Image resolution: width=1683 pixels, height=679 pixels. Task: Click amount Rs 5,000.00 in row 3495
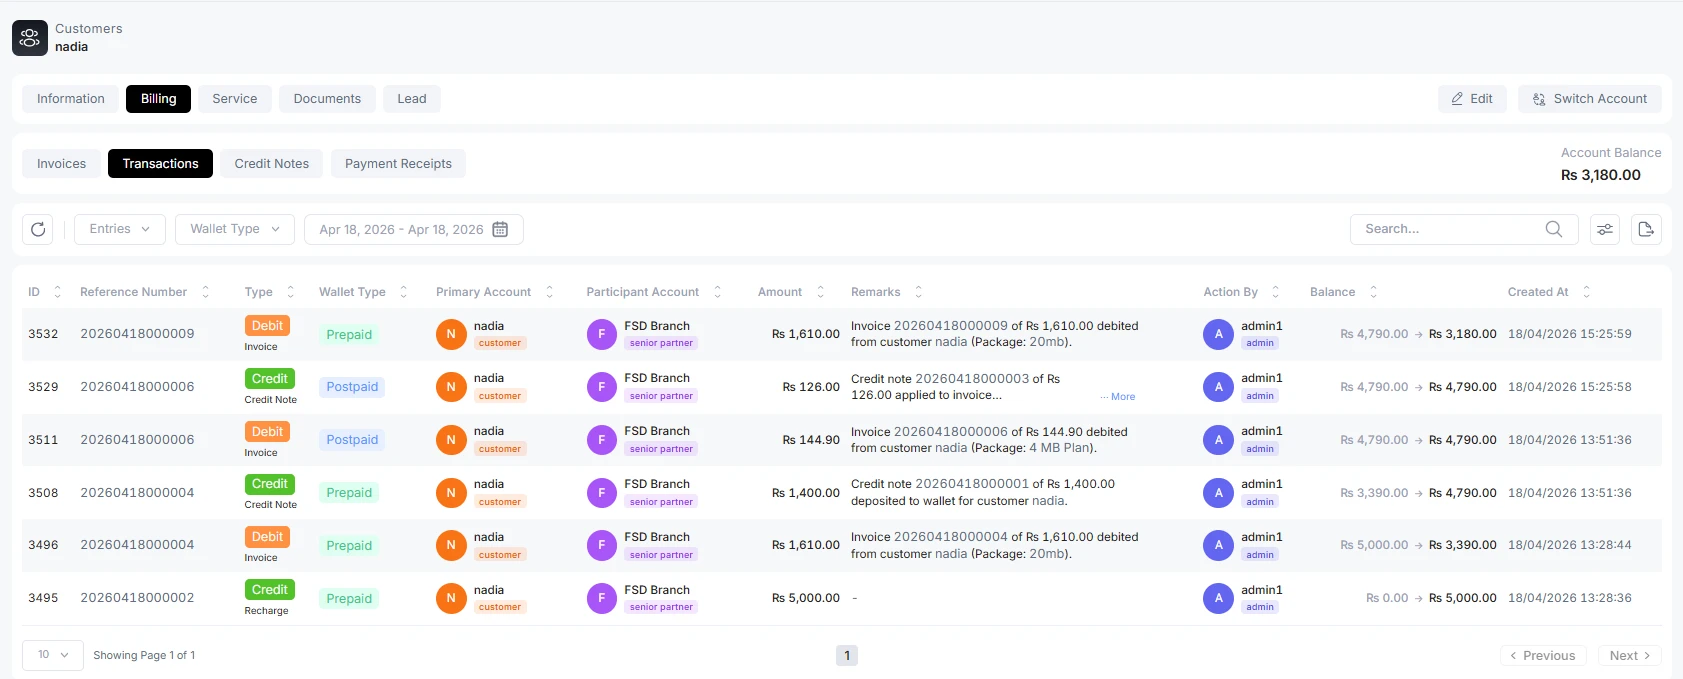click(x=806, y=598)
